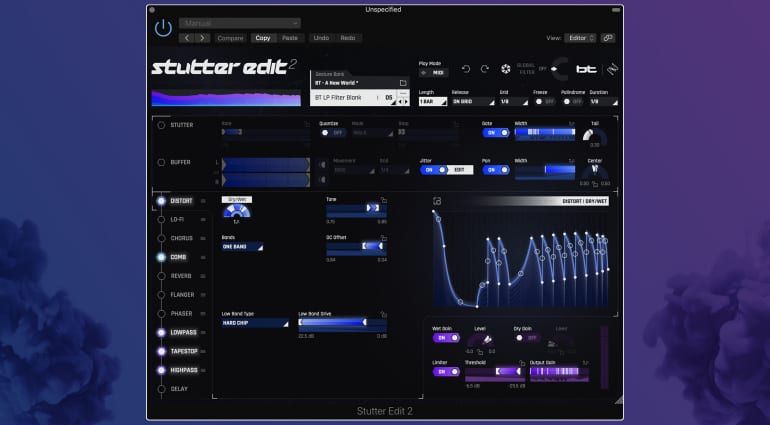
Task: Turn off the Gate switch
Action: tap(495, 133)
